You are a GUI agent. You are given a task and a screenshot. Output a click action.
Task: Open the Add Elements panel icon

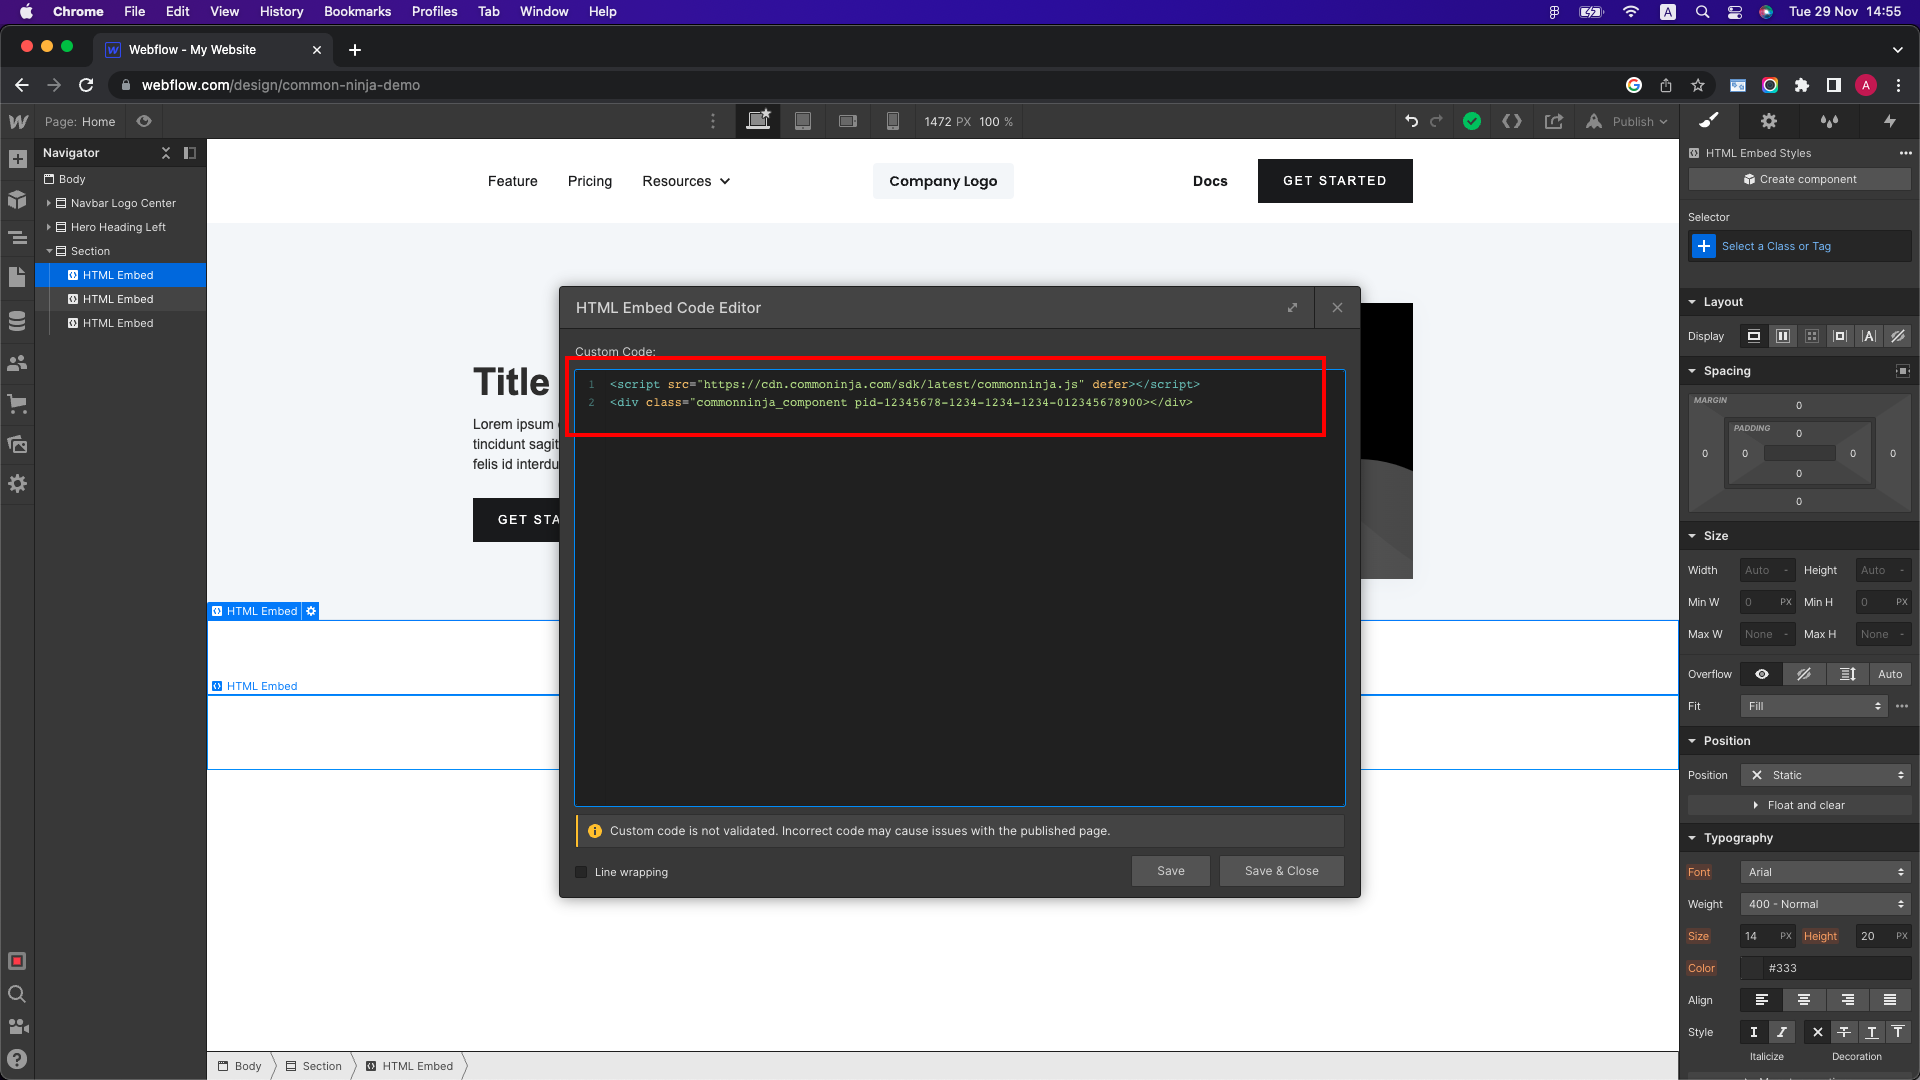coord(17,159)
